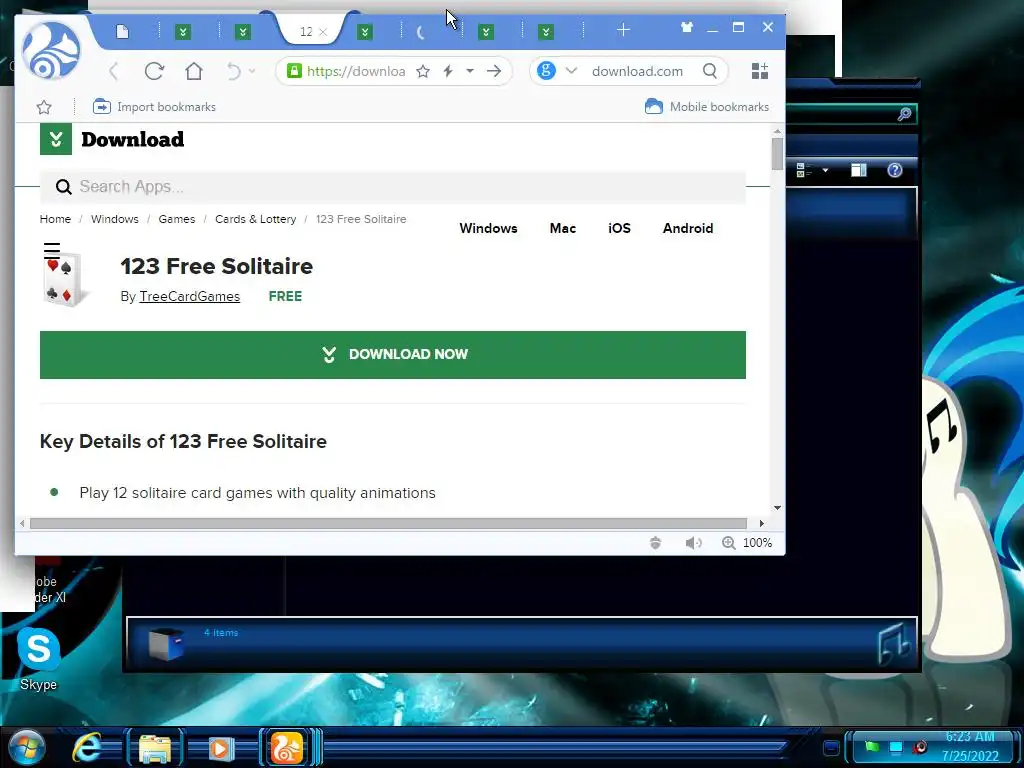Screen dimensions: 1024x768
Task: Click the 123 Free Solitaire card thumbnail
Action: point(64,280)
